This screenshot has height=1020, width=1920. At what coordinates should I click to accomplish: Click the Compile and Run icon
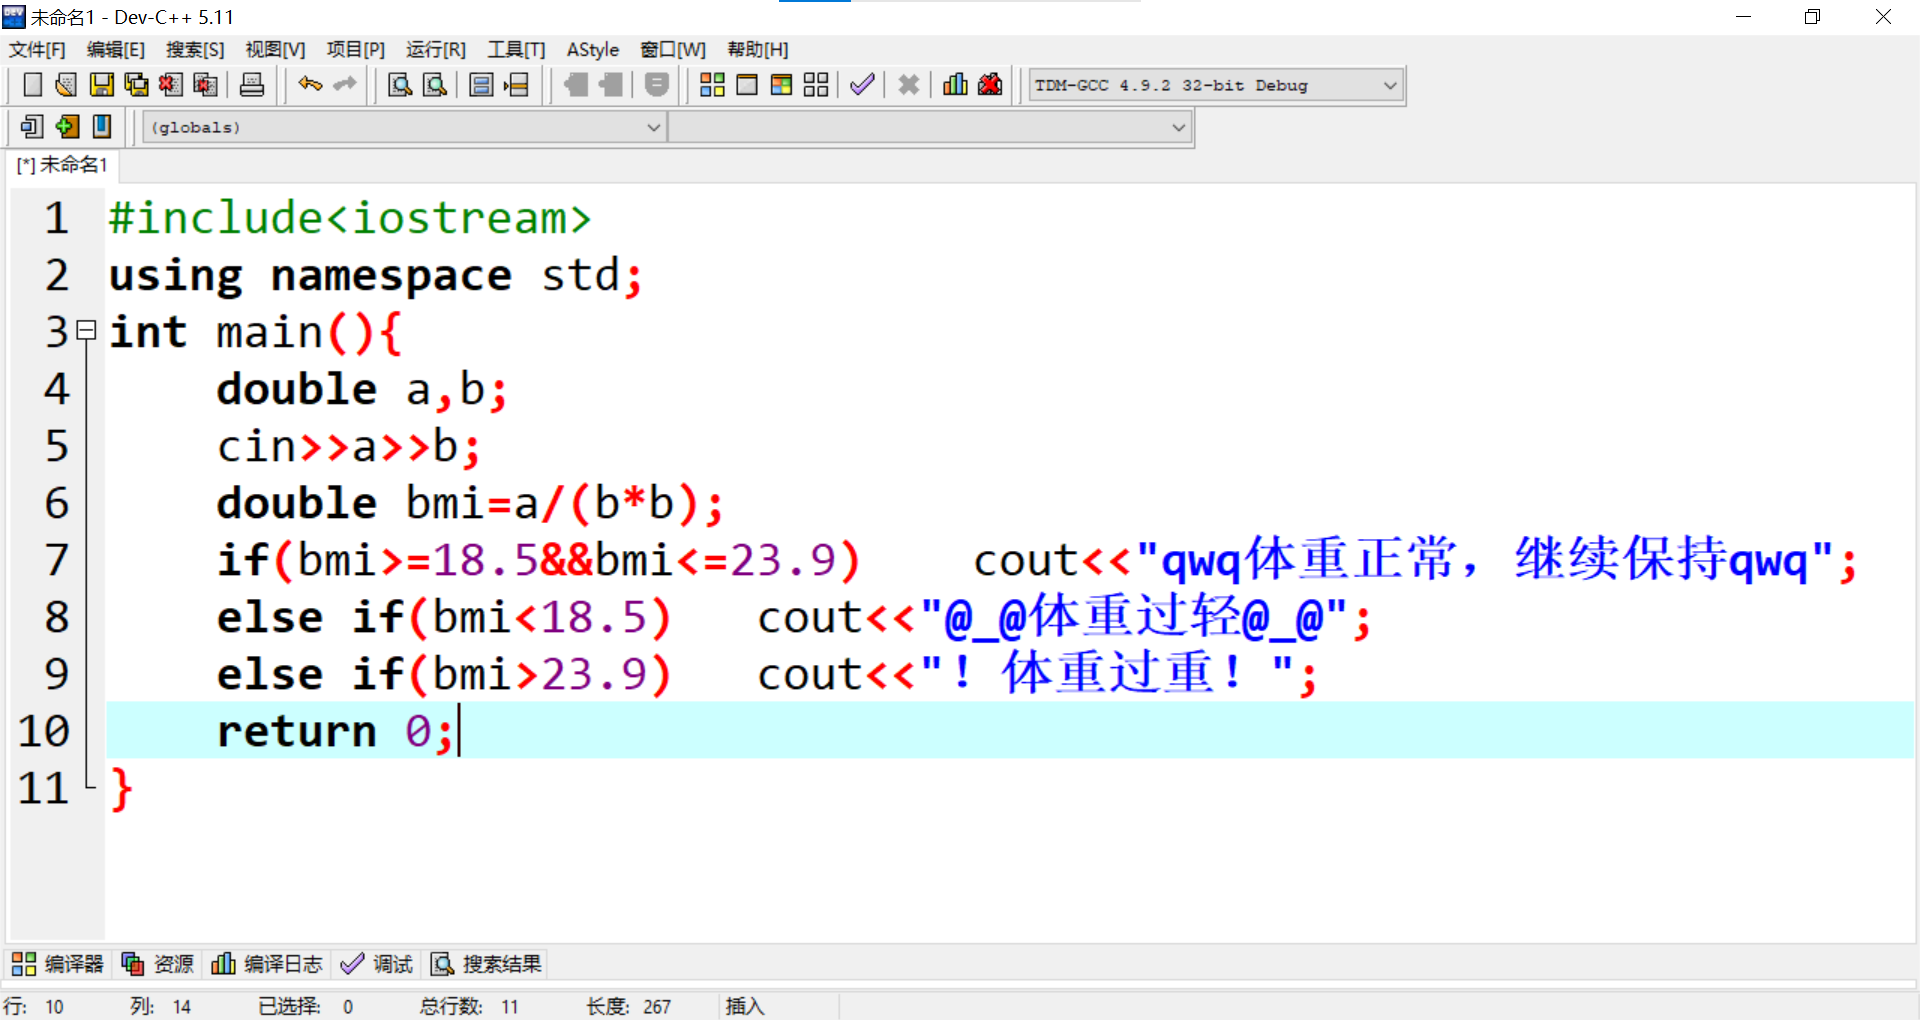click(781, 85)
